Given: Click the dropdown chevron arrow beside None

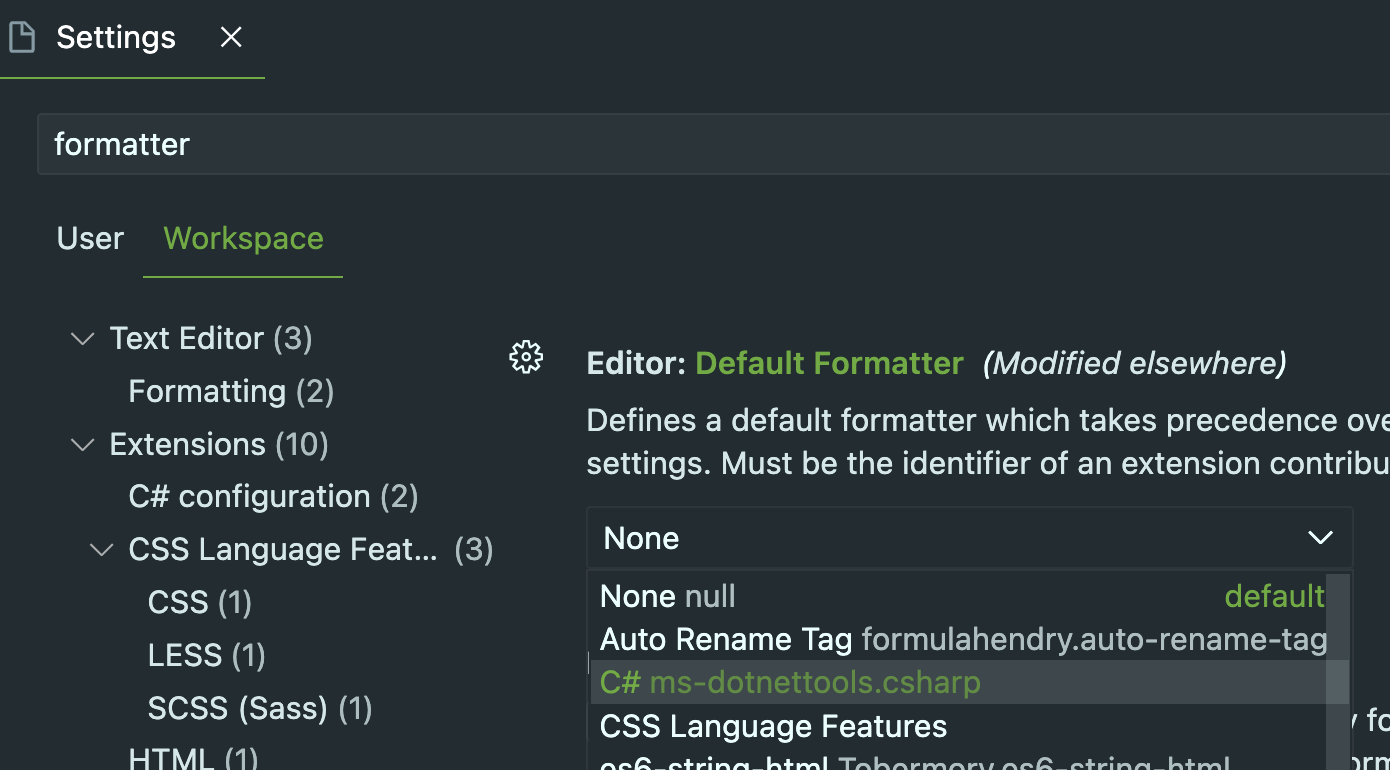Looking at the screenshot, I should pos(1320,538).
